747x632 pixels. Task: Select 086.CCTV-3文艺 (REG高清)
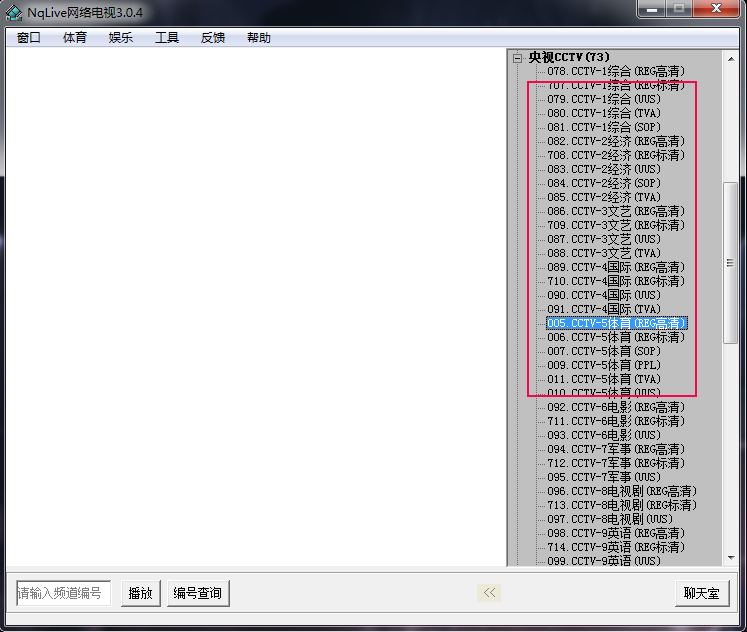(616, 211)
